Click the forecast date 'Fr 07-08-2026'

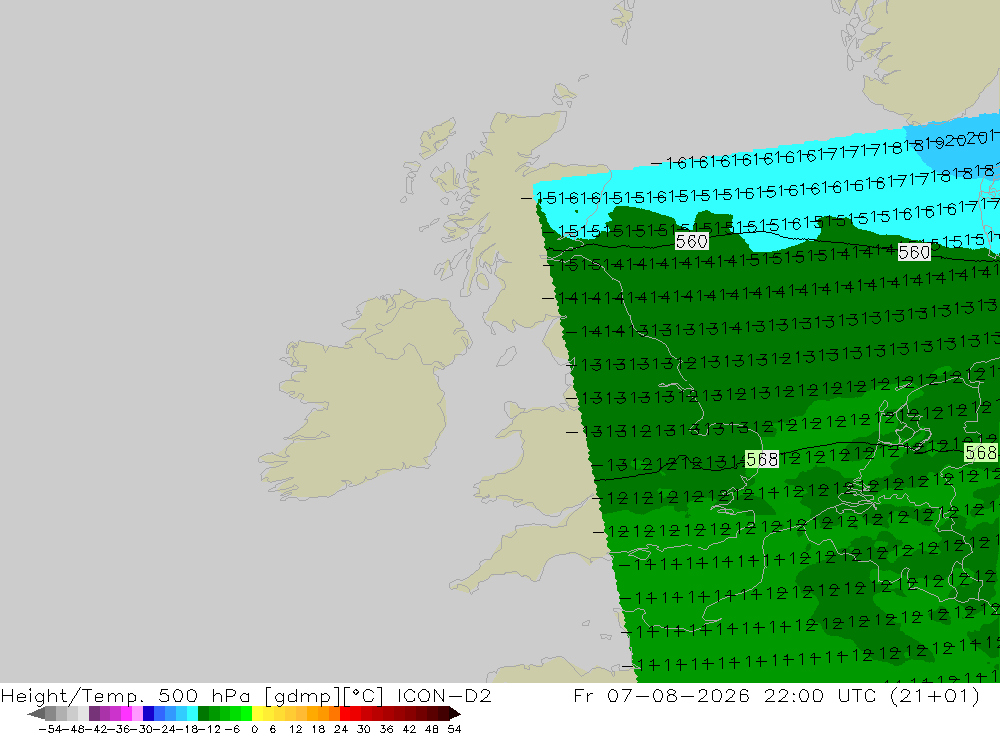[661, 696]
